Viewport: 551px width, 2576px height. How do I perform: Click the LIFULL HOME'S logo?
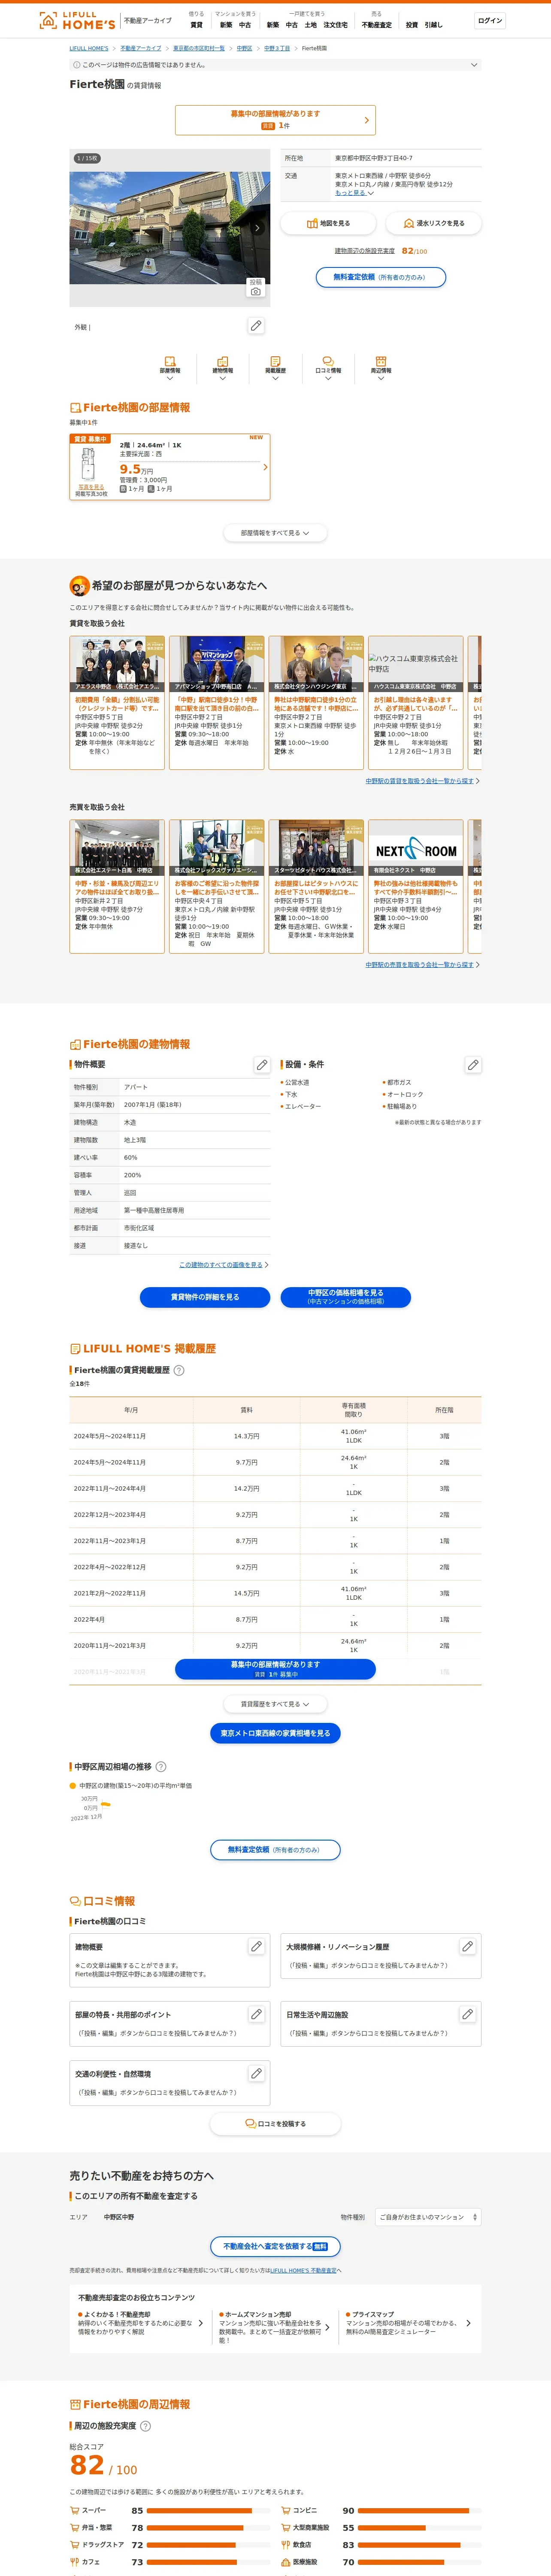(77, 20)
